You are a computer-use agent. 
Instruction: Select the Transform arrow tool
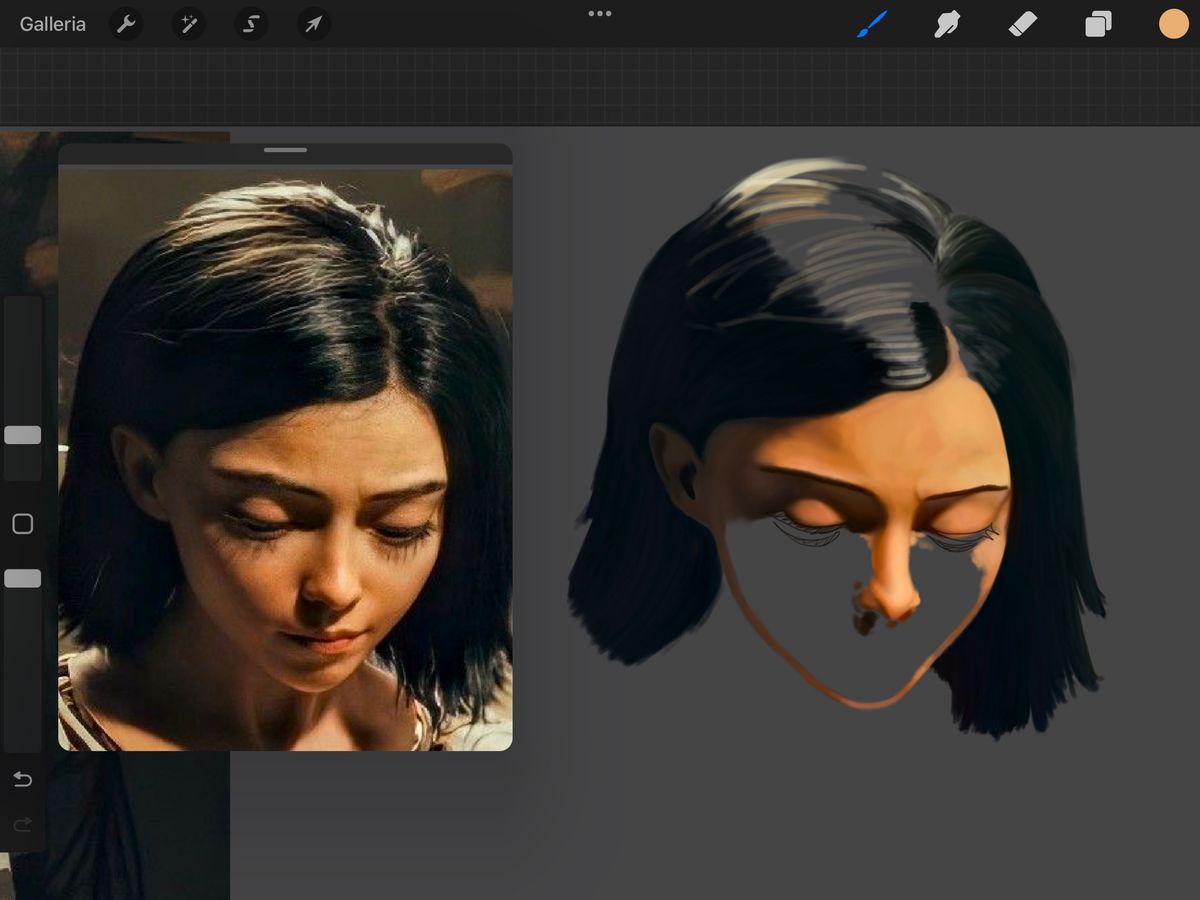(x=313, y=24)
